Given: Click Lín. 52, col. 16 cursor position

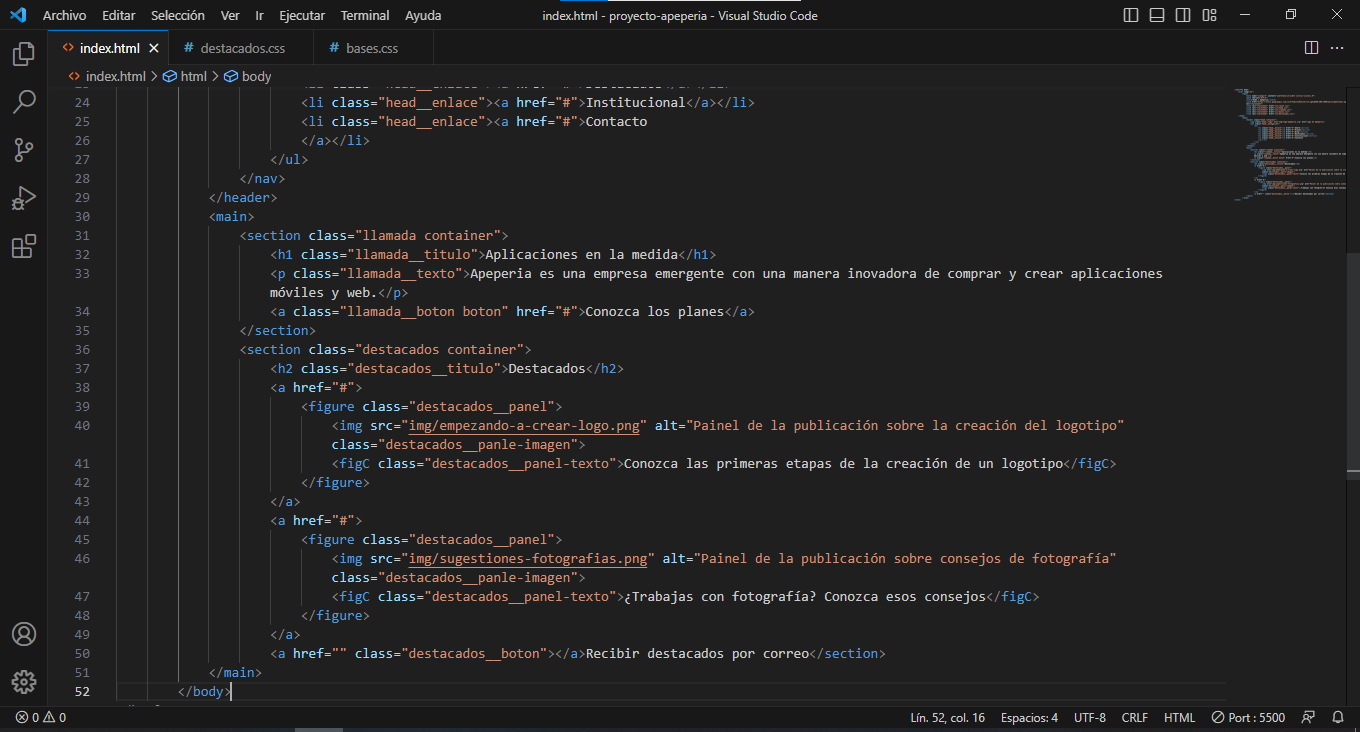Looking at the screenshot, I should pyautogui.click(x=947, y=717).
